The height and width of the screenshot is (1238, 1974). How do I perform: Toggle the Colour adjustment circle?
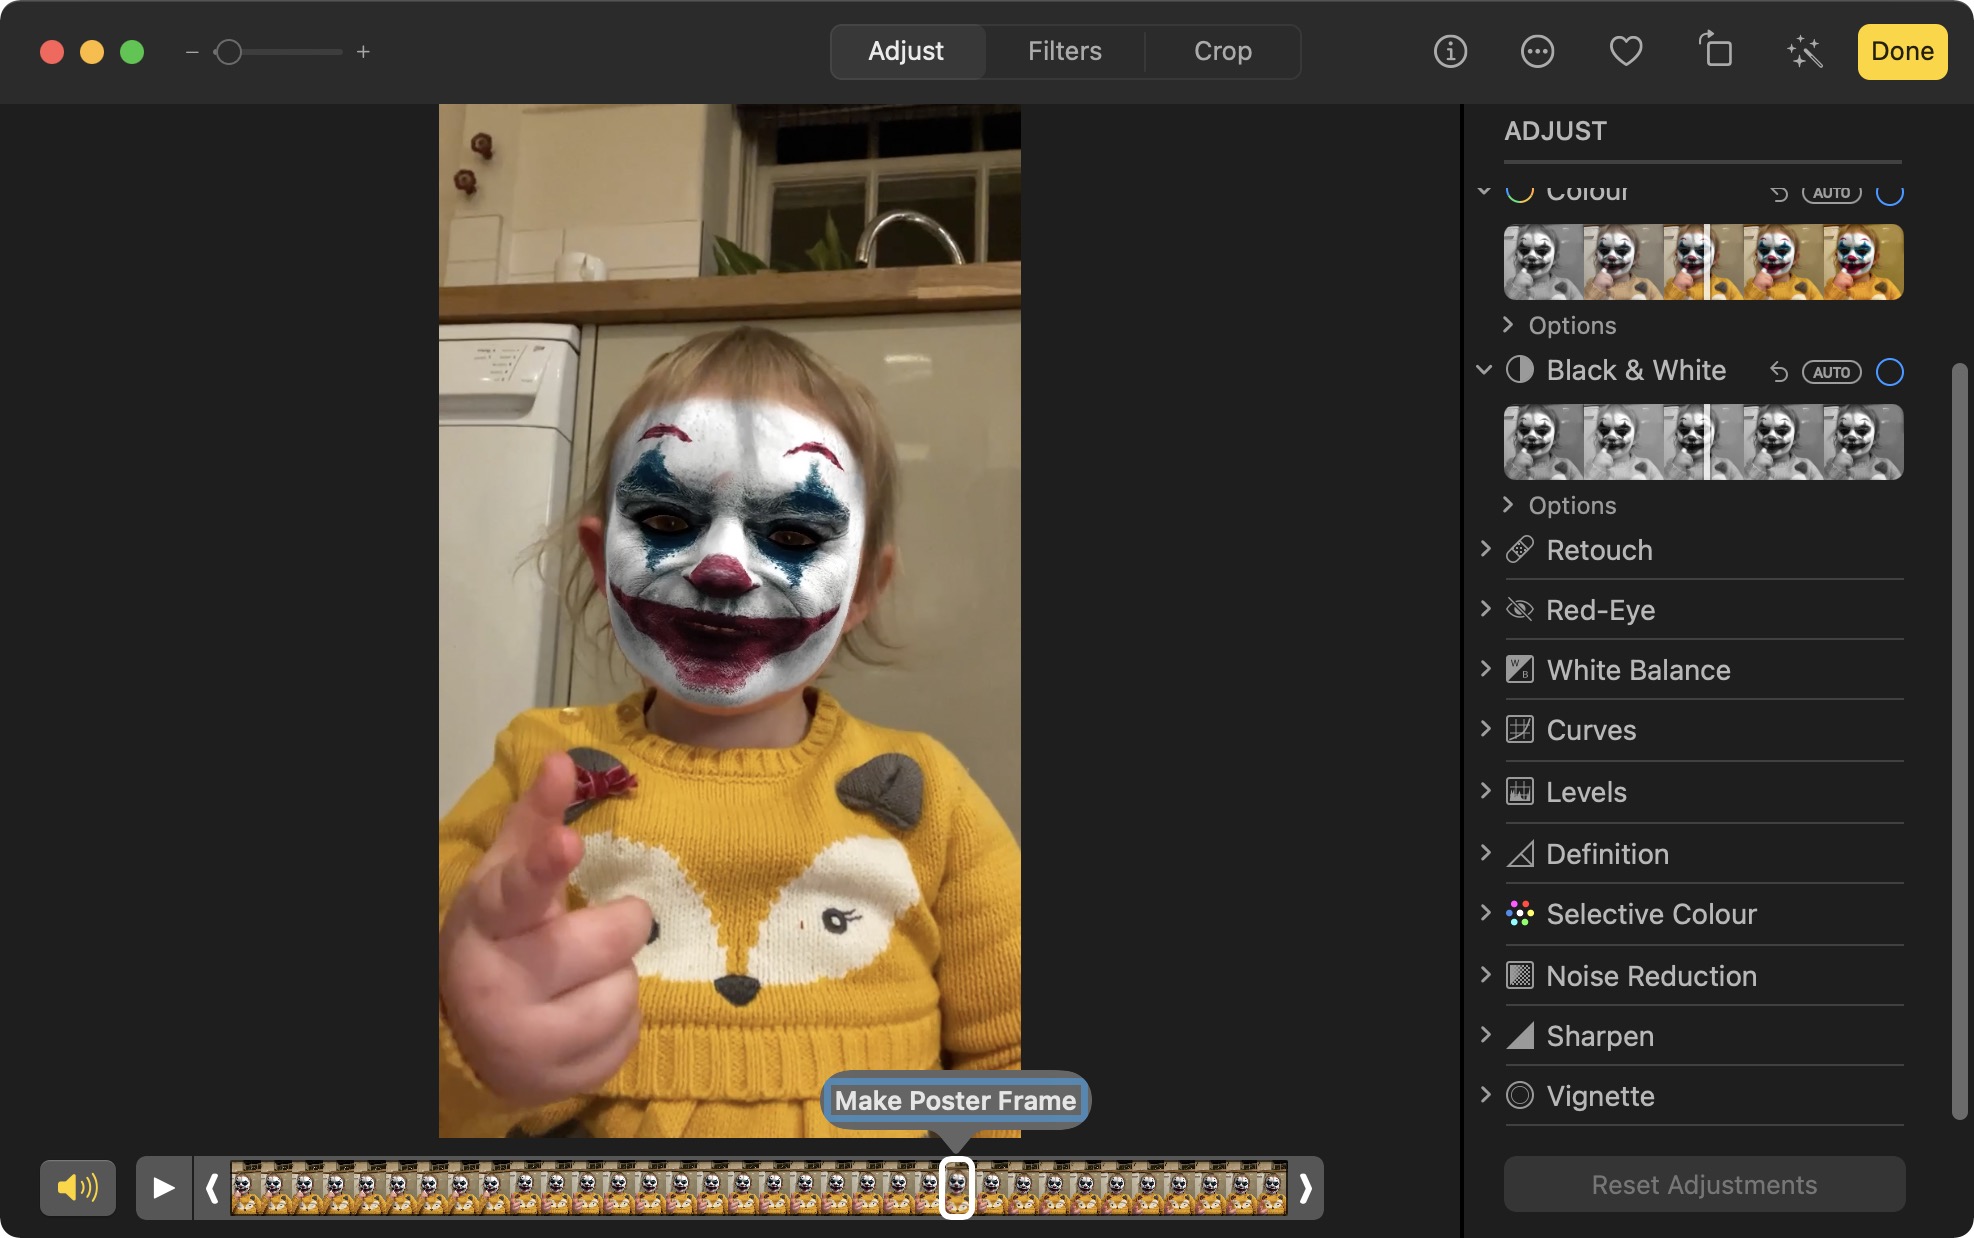pyautogui.click(x=1891, y=190)
